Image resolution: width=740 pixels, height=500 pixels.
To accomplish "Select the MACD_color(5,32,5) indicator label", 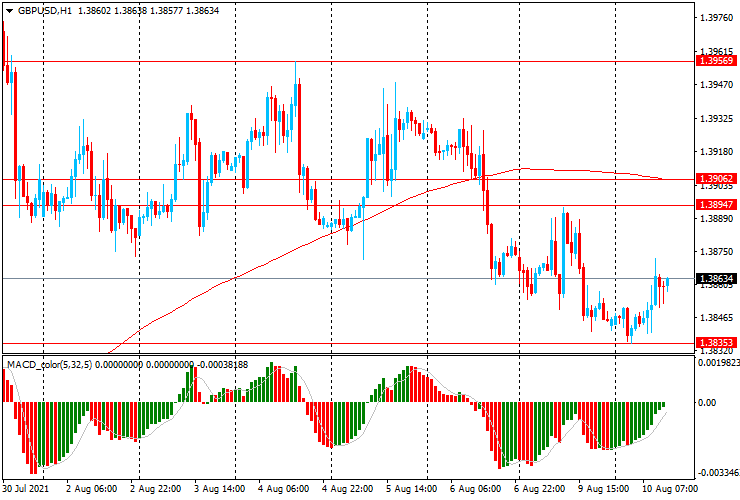I will coord(50,364).
